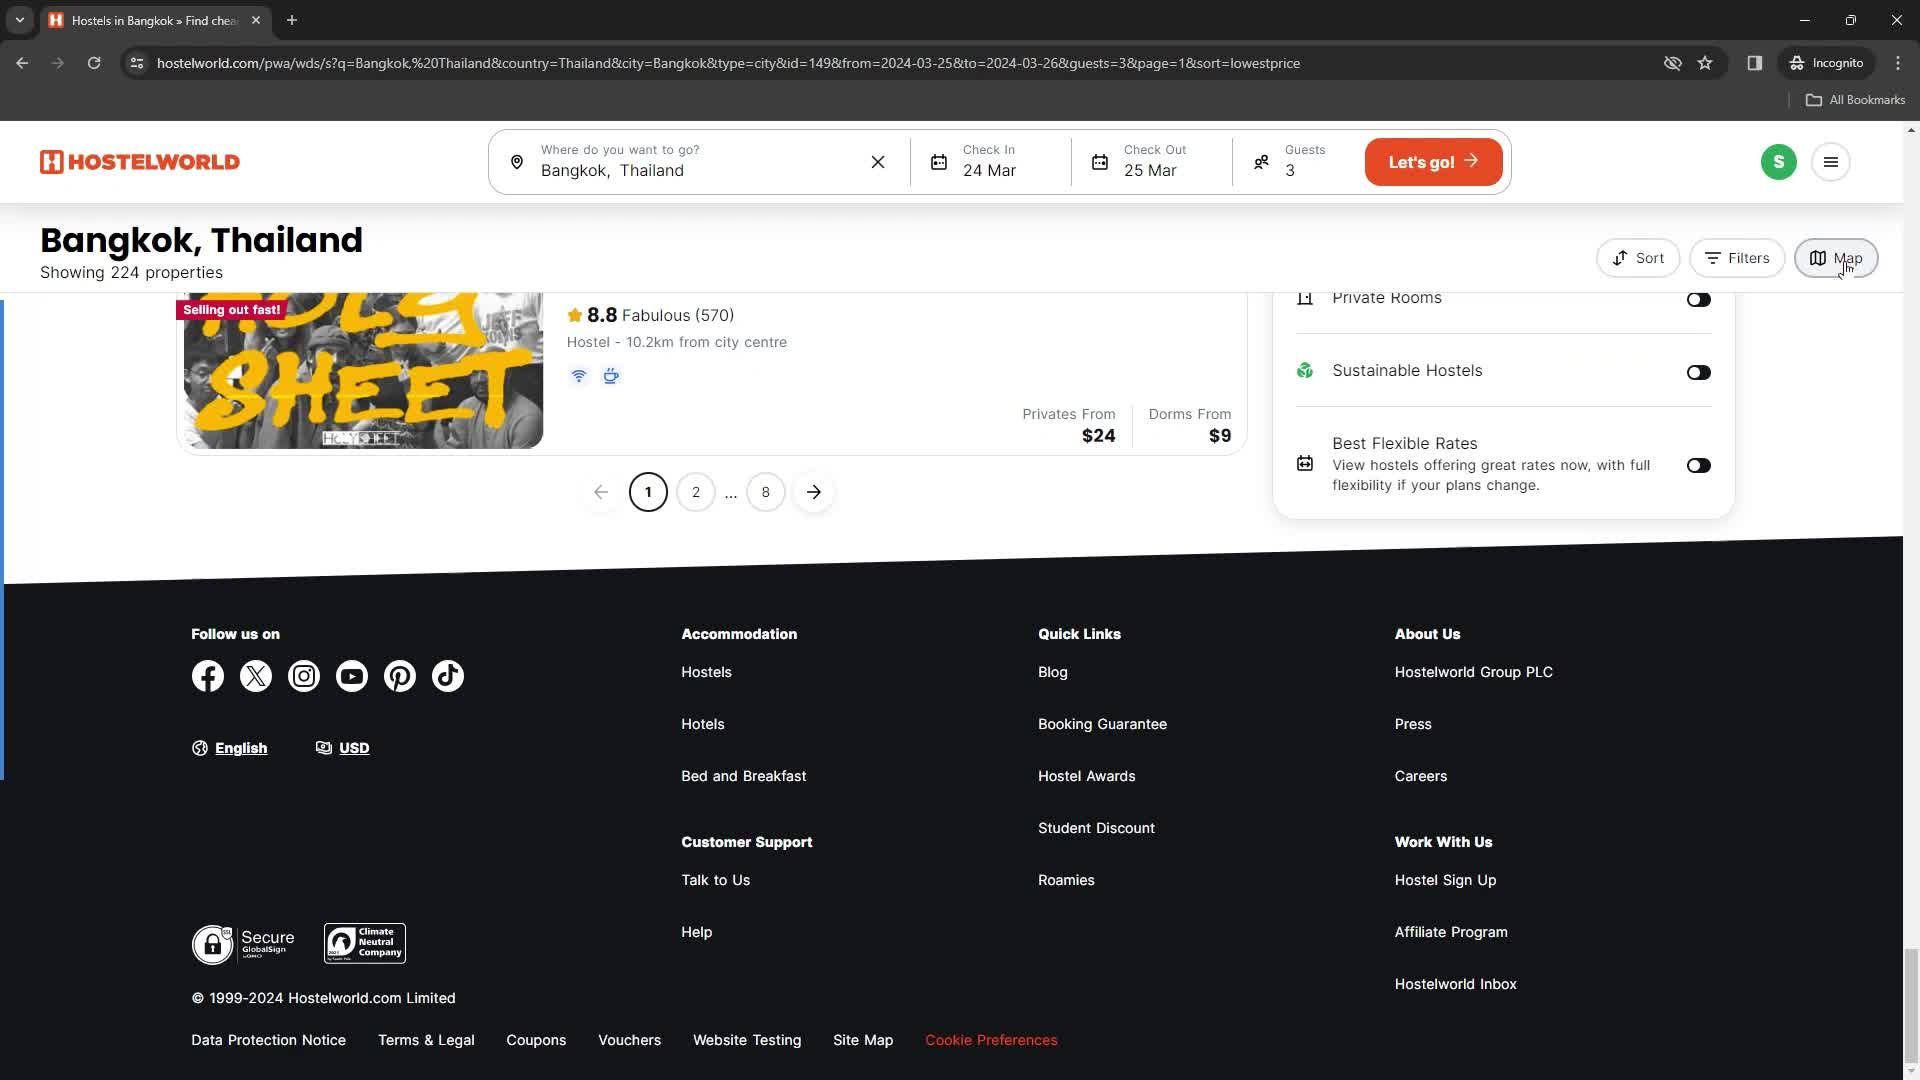Open Chrome three-dot menu
The height and width of the screenshot is (1080, 1920).
tap(1898, 63)
